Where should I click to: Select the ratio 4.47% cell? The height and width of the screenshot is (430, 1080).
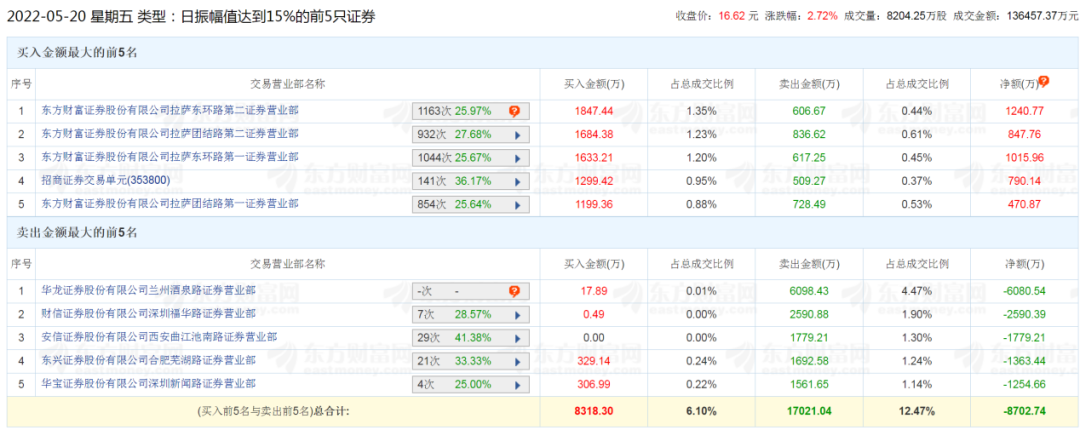click(x=917, y=291)
